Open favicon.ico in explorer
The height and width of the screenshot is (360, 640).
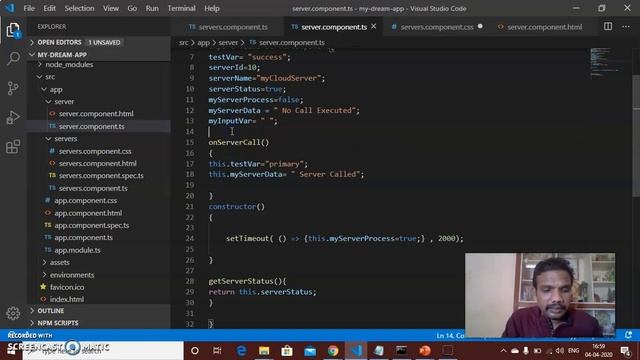[99, 287]
